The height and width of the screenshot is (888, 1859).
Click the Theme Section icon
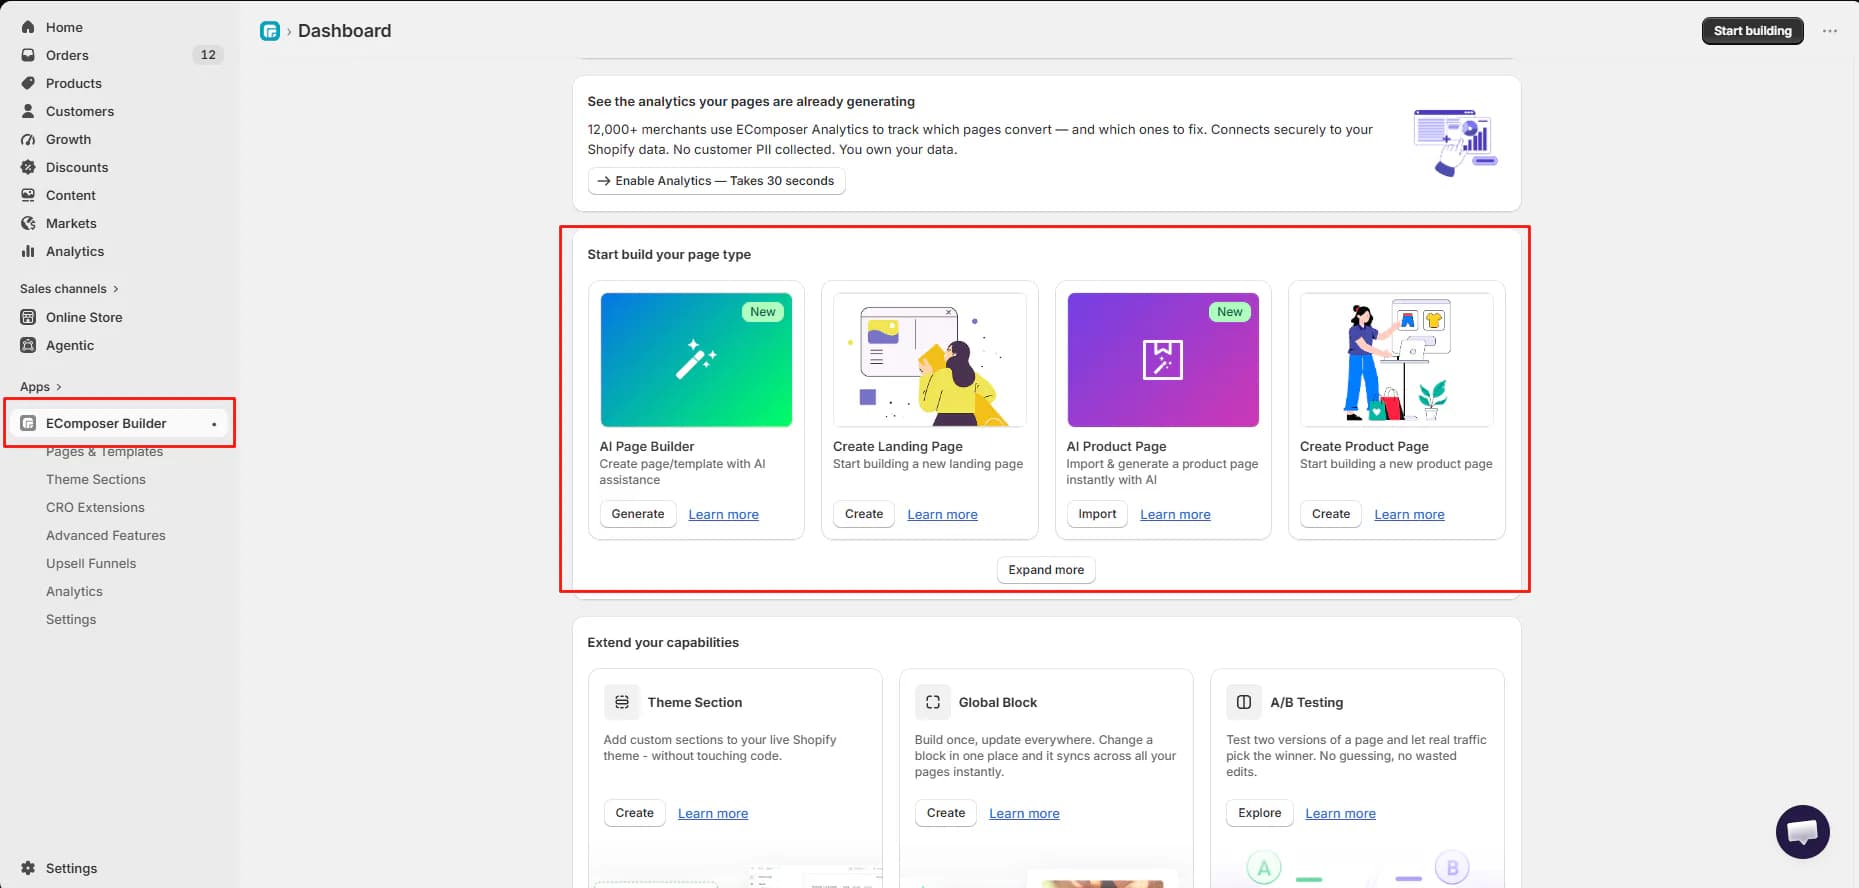tap(622, 702)
